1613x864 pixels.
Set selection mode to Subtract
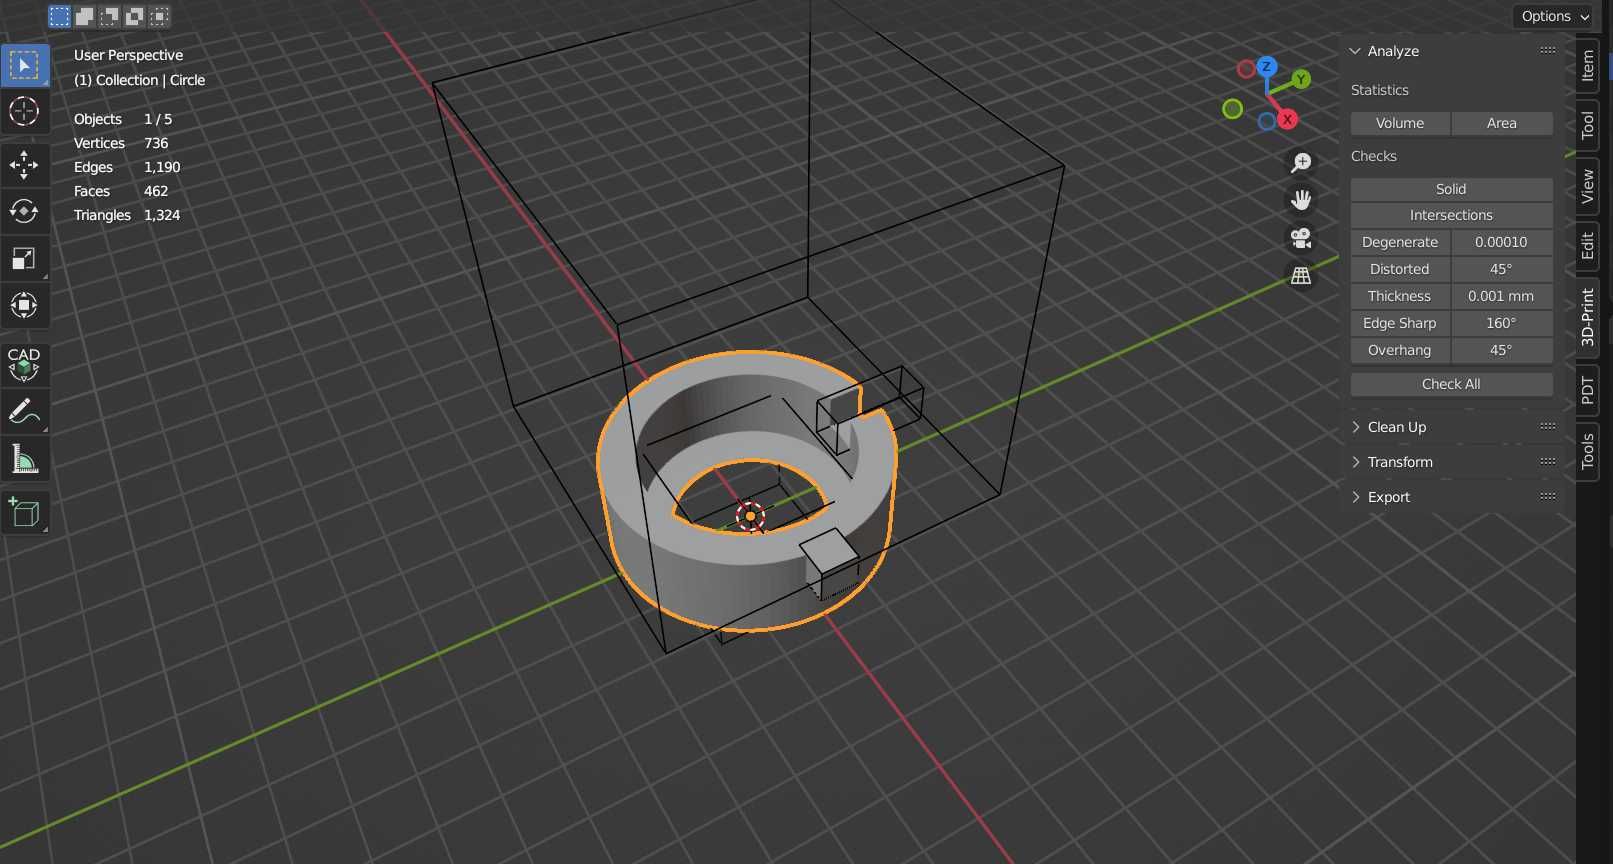[110, 16]
